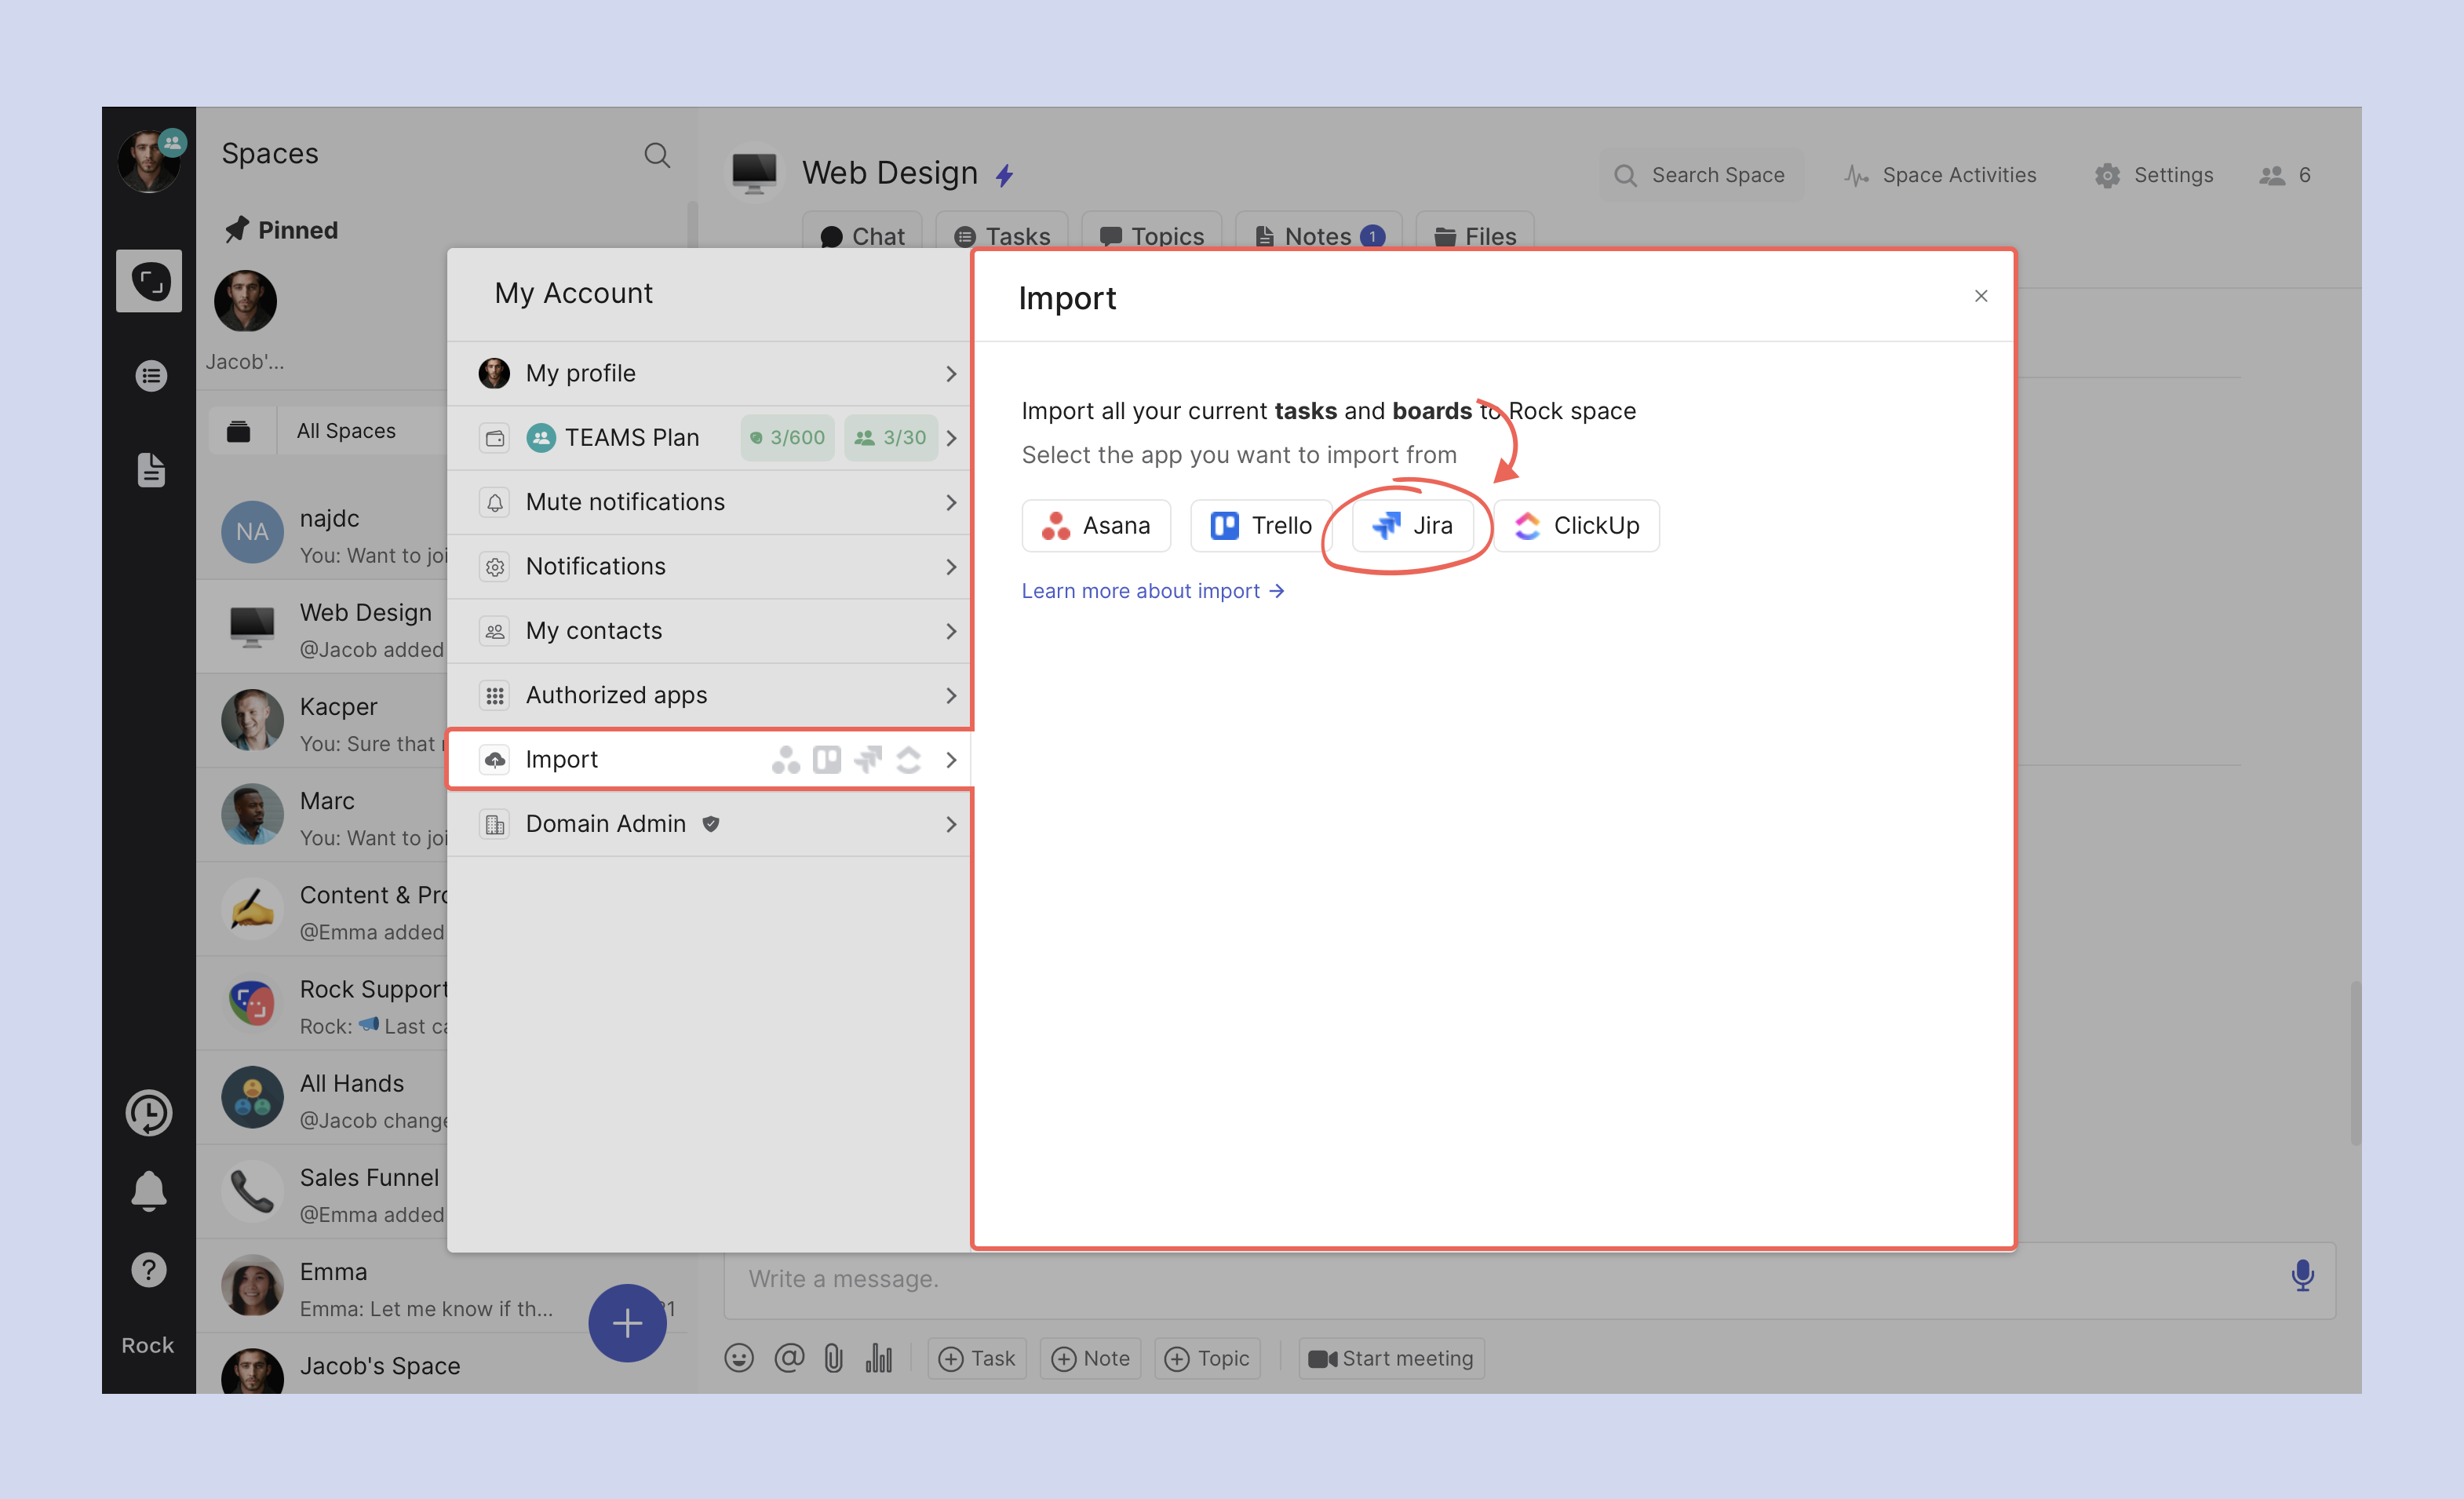Choose ClickUp to import from

1576,526
